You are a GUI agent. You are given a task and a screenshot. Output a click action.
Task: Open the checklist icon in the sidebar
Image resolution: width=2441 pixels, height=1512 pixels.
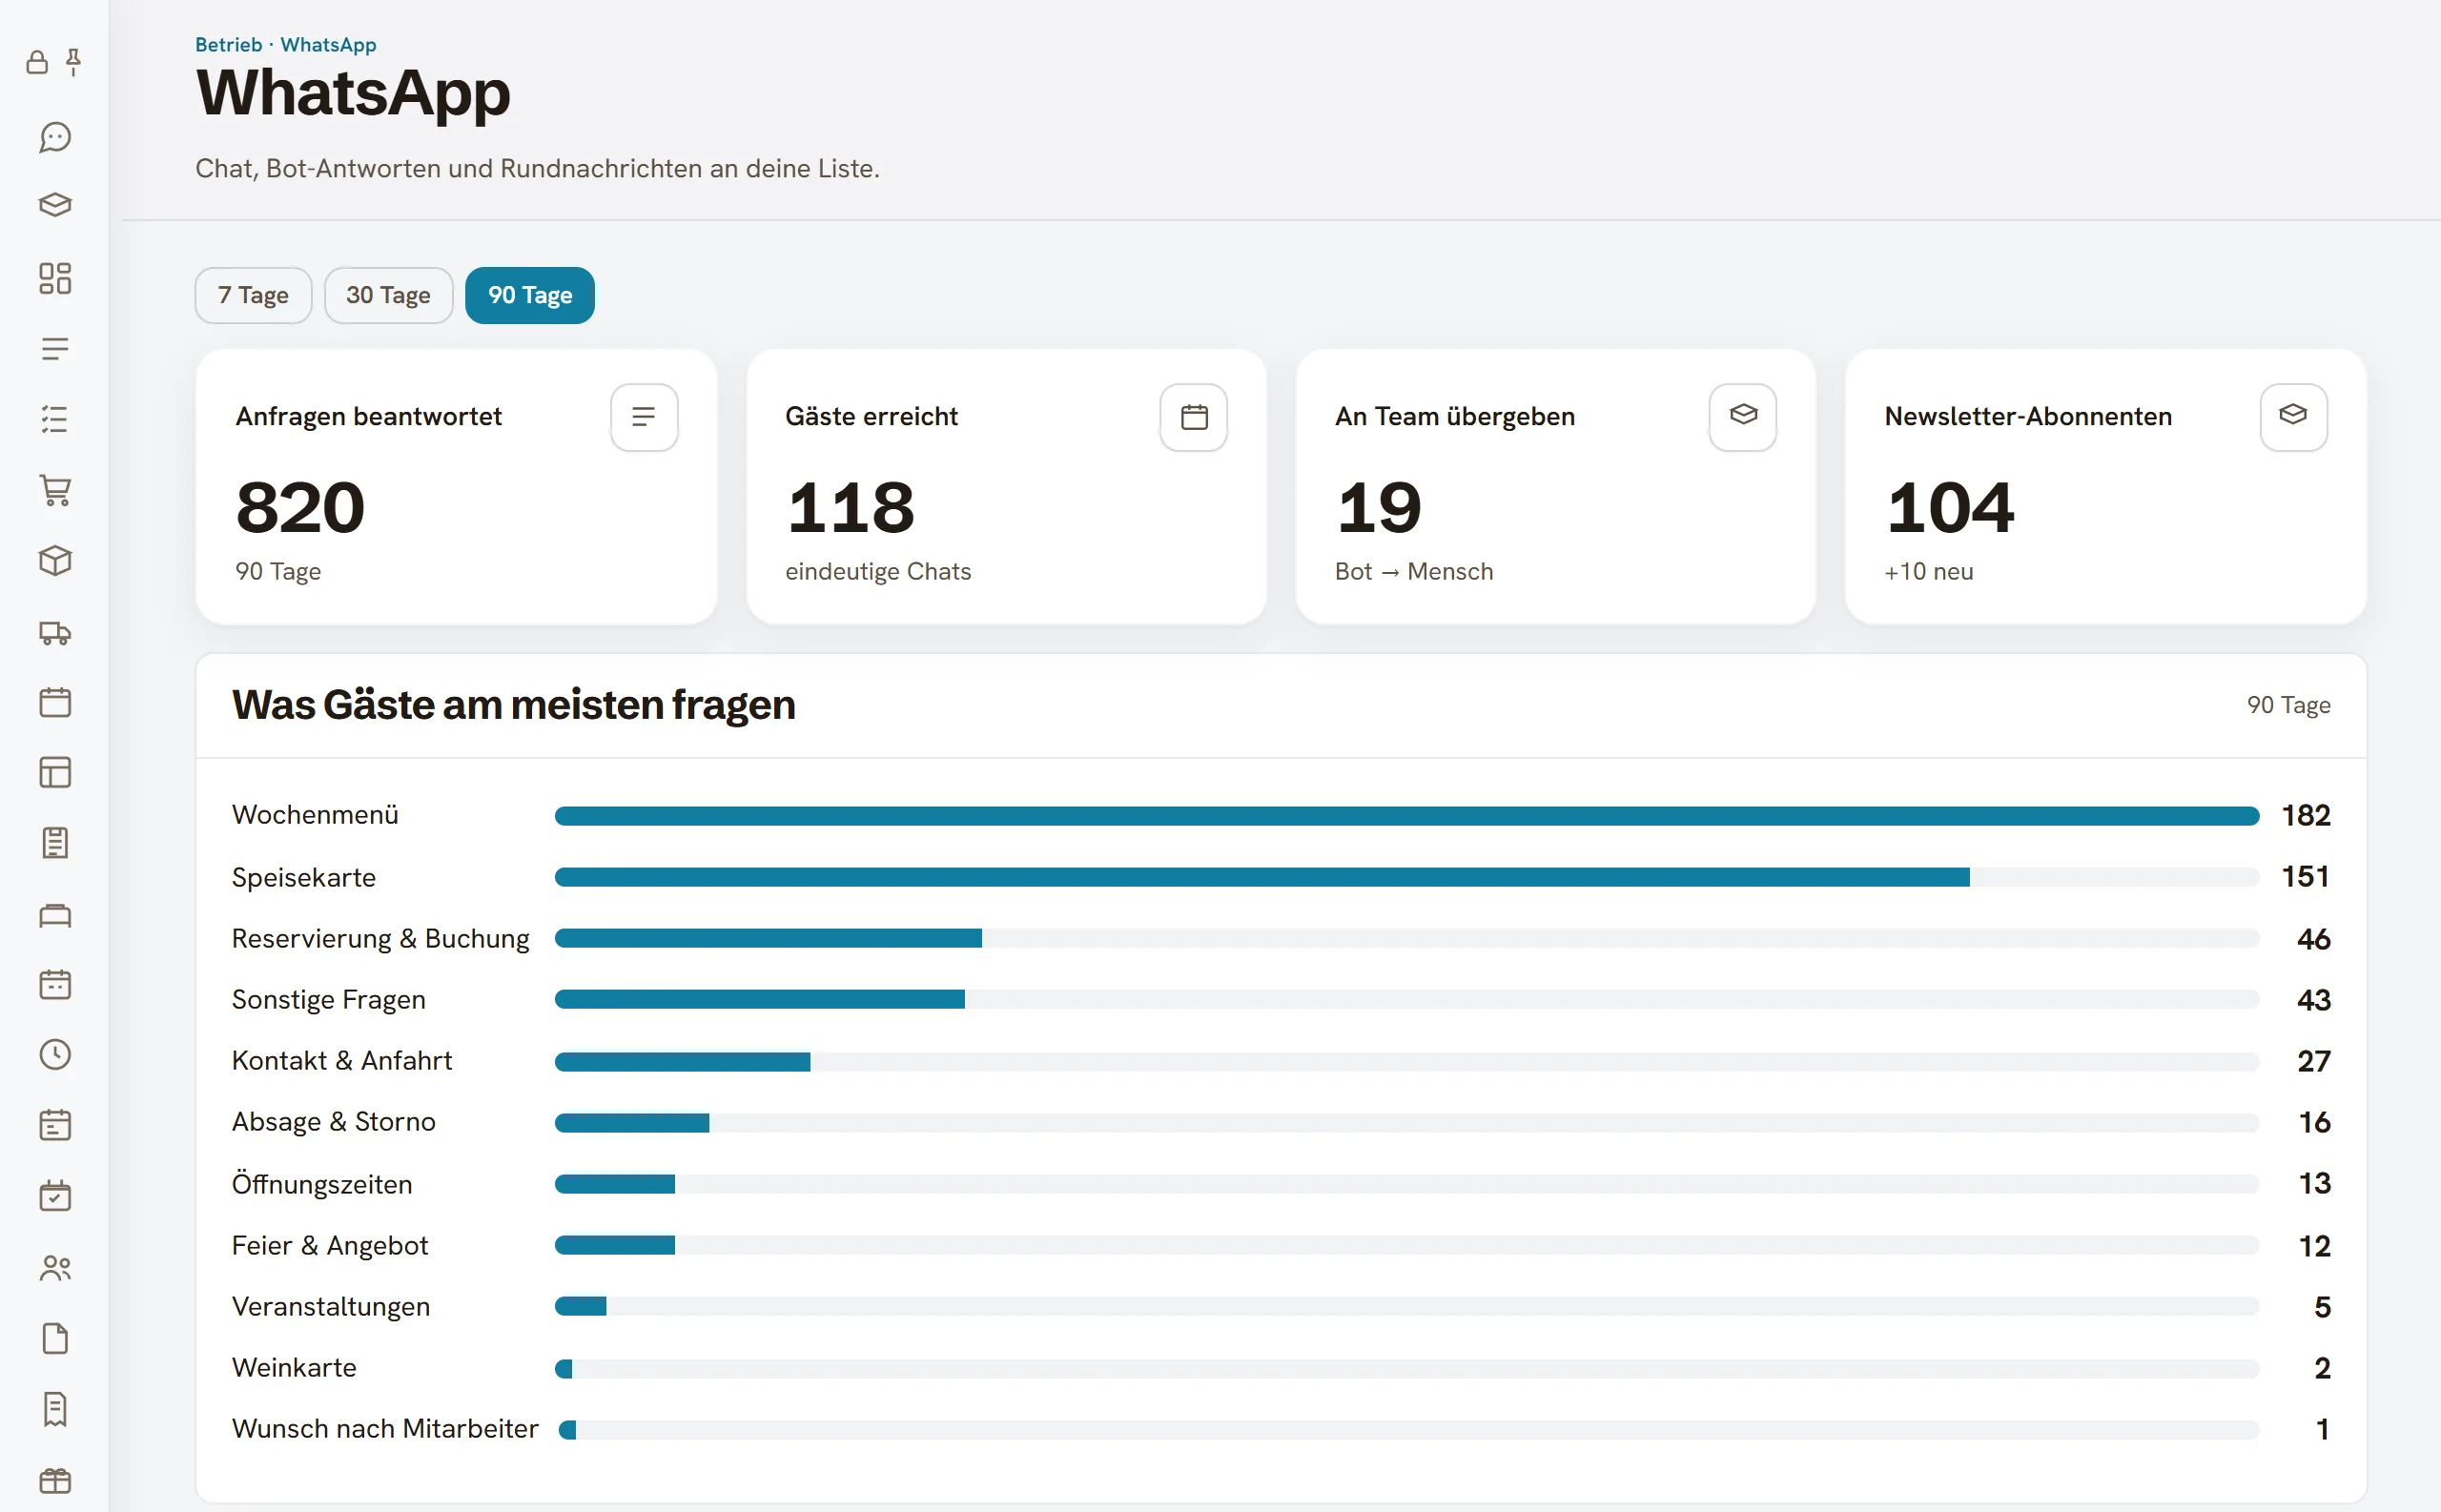coord(55,419)
